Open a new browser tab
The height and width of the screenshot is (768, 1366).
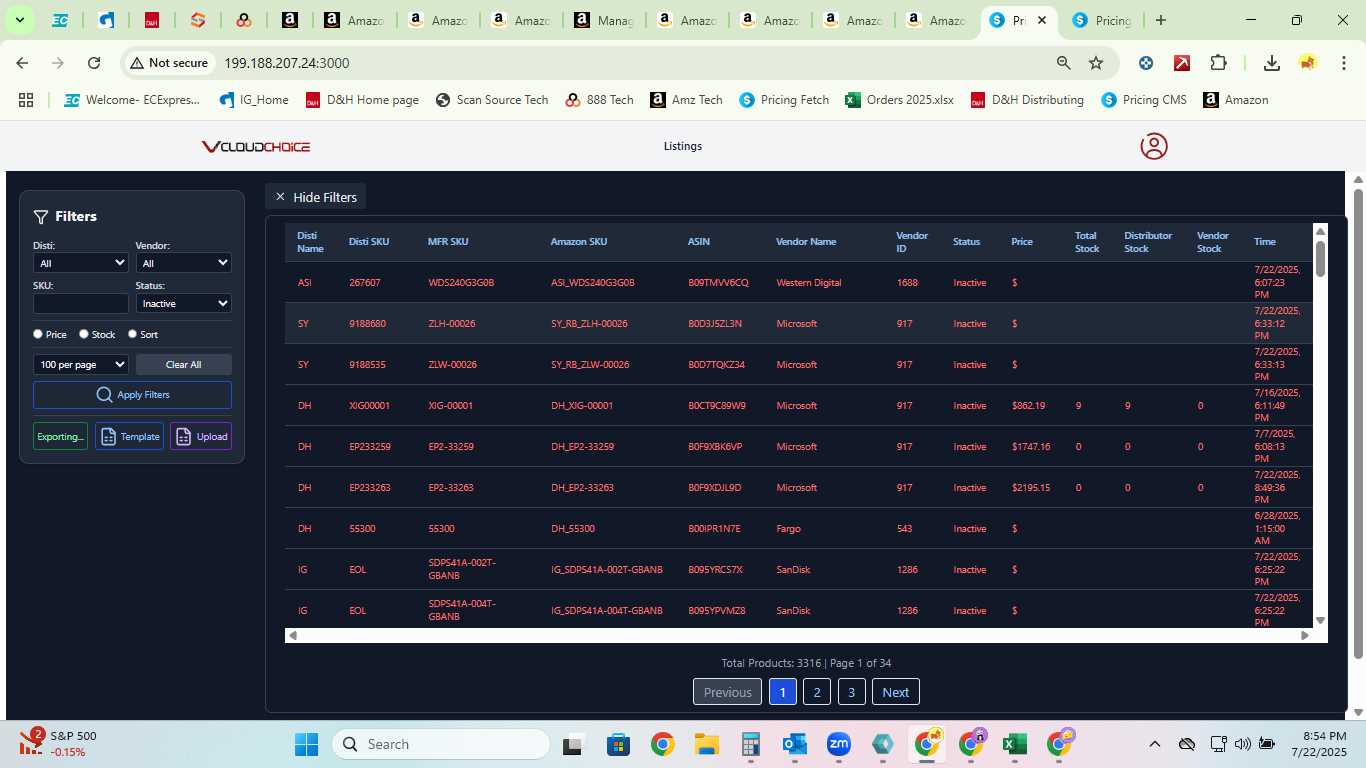click(x=1160, y=20)
